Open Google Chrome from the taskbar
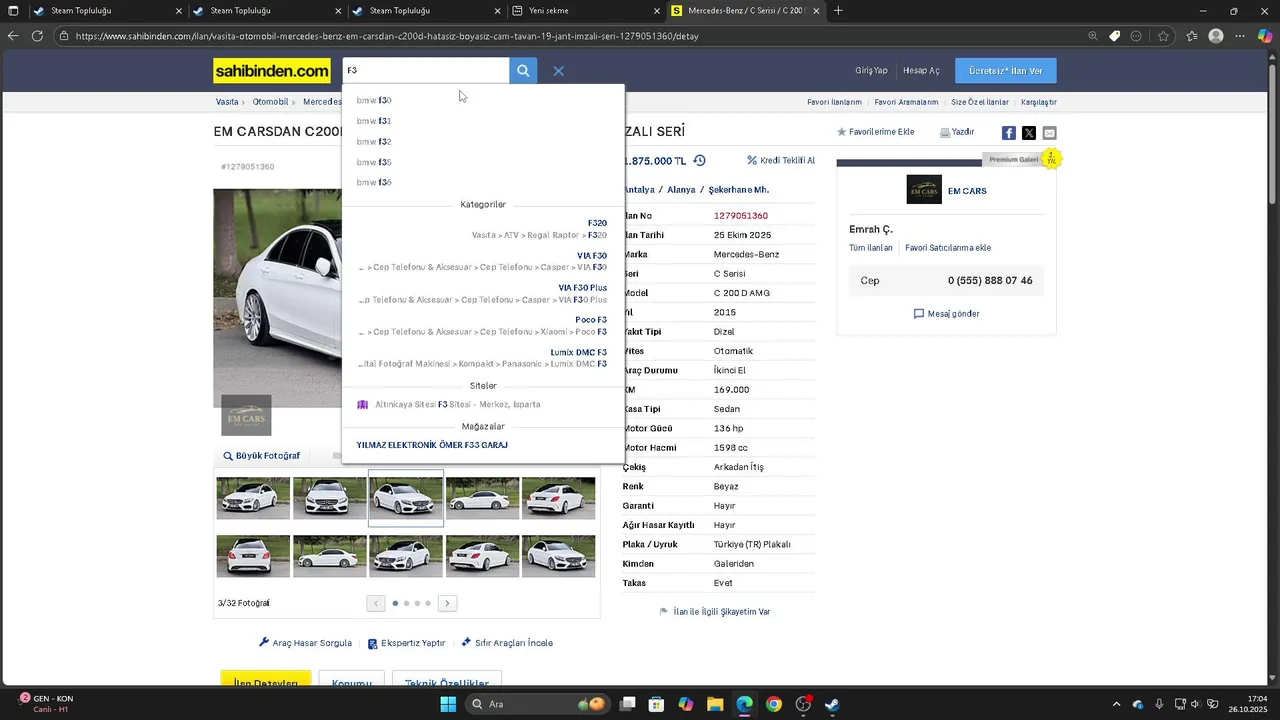This screenshot has height=720, width=1280. (x=774, y=704)
